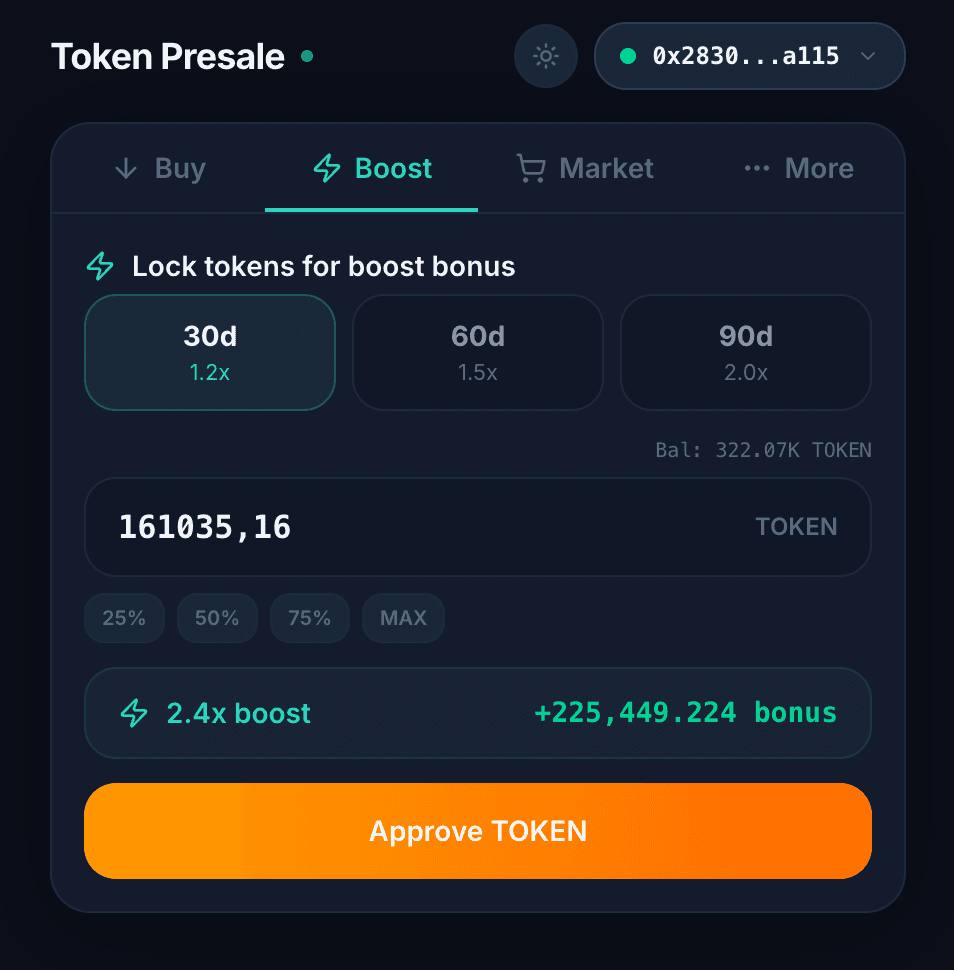
Task: Open the More options menu
Action: point(800,168)
